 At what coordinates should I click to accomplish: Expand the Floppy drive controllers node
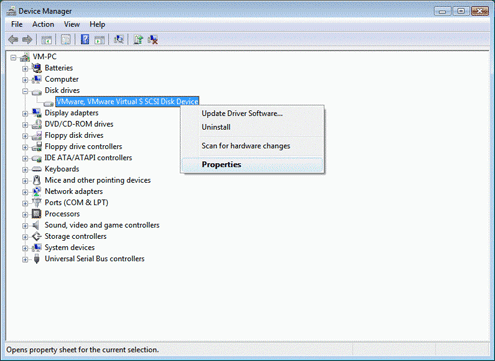pyautogui.click(x=25, y=147)
